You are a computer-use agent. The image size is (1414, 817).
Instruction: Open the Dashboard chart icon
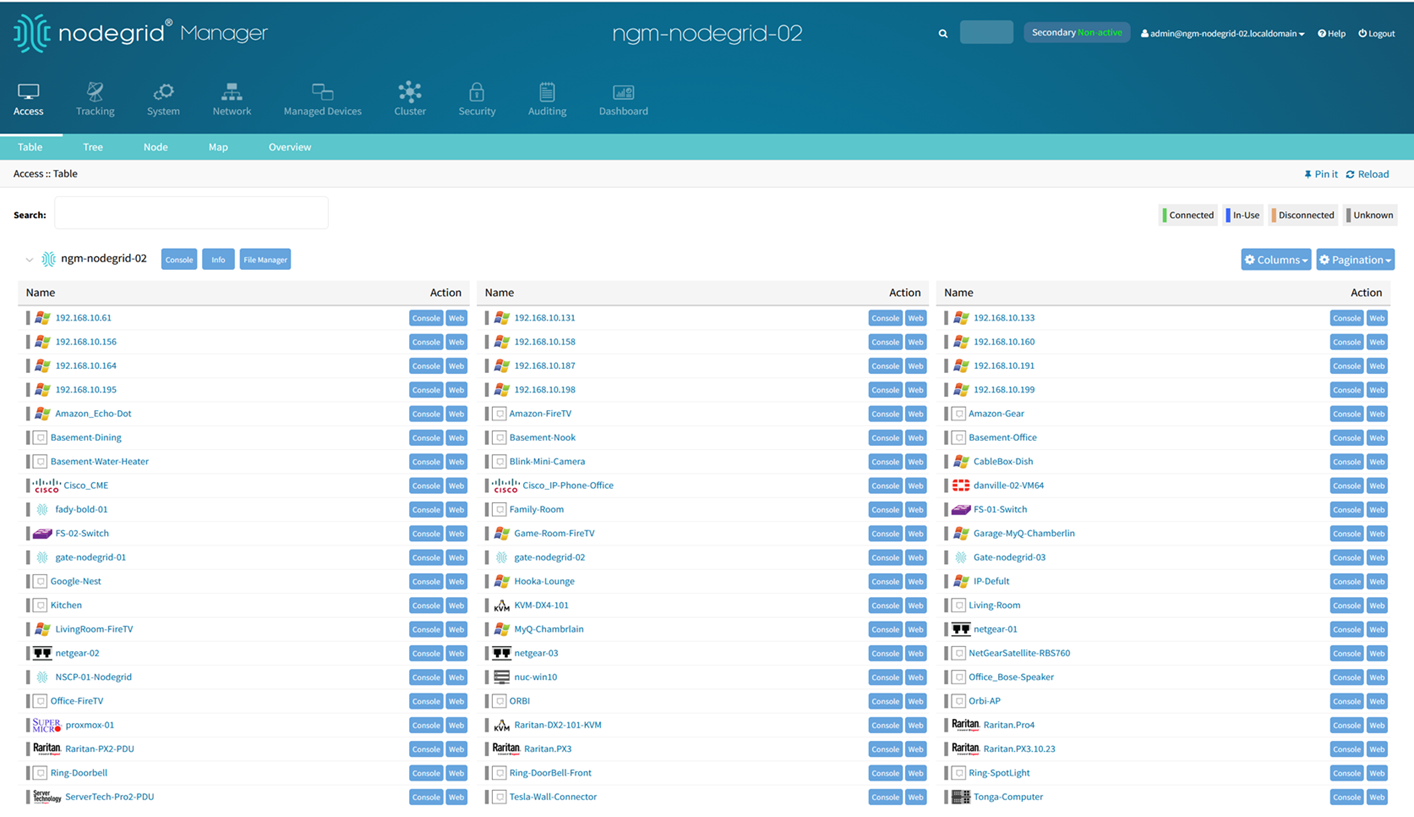[623, 93]
